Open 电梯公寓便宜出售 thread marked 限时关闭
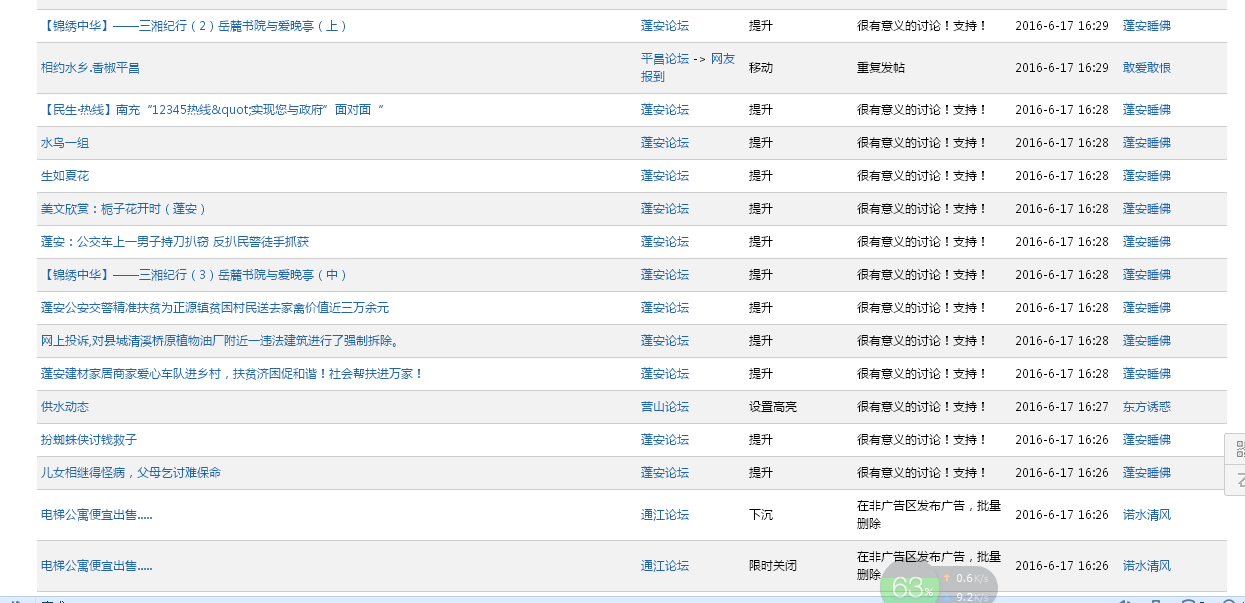Image resolution: width=1245 pixels, height=603 pixels. (x=96, y=566)
